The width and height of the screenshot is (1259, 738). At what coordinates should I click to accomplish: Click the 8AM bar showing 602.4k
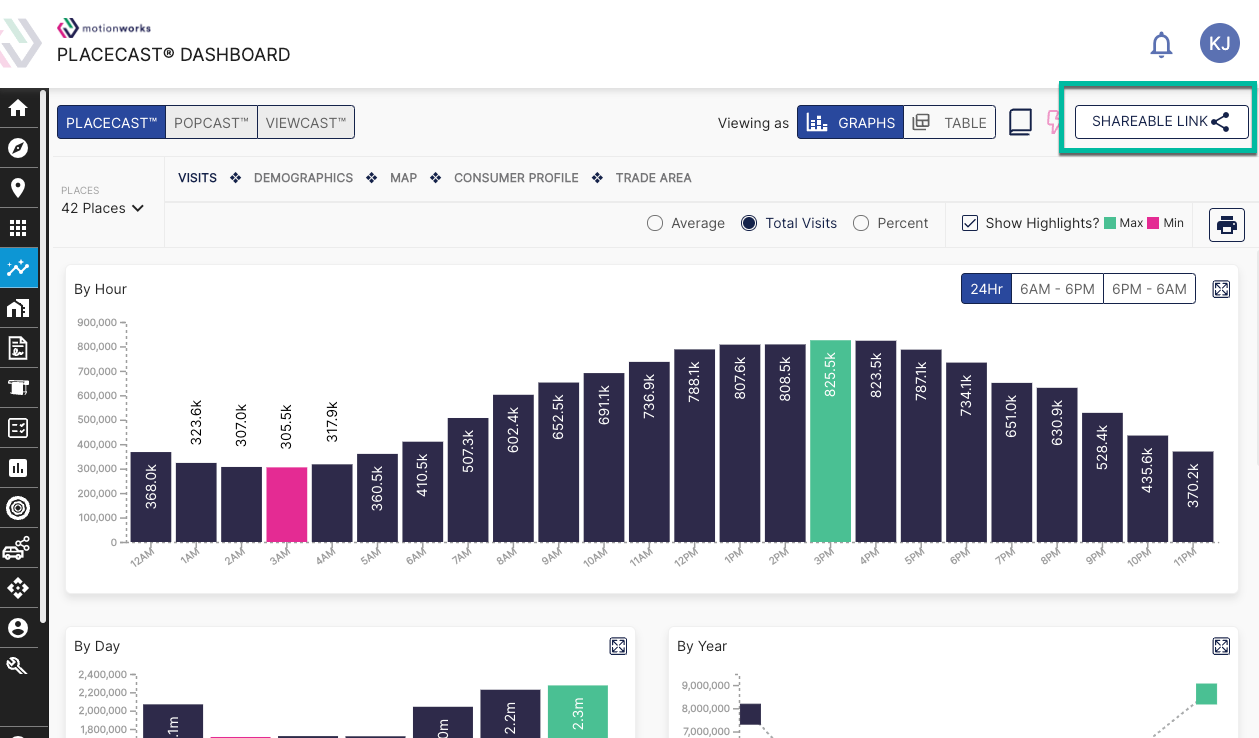click(513, 468)
